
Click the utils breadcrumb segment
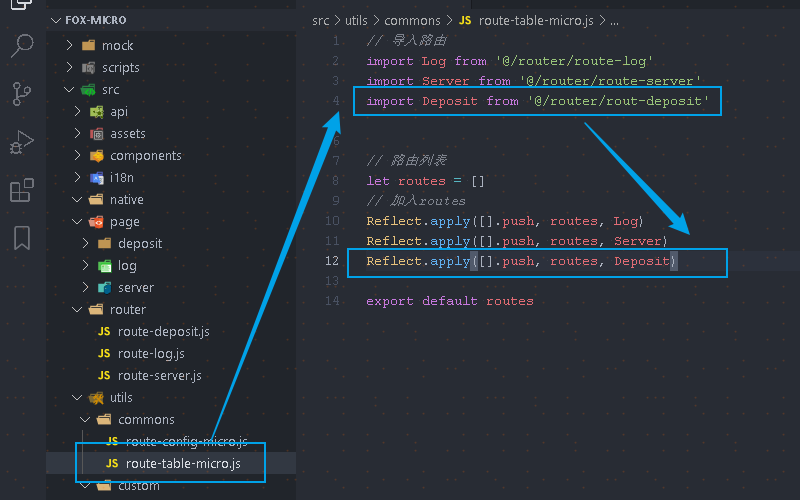356,19
